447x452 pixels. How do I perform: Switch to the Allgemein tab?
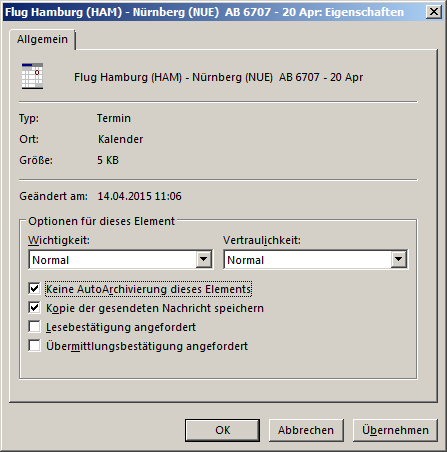tap(42, 39)
